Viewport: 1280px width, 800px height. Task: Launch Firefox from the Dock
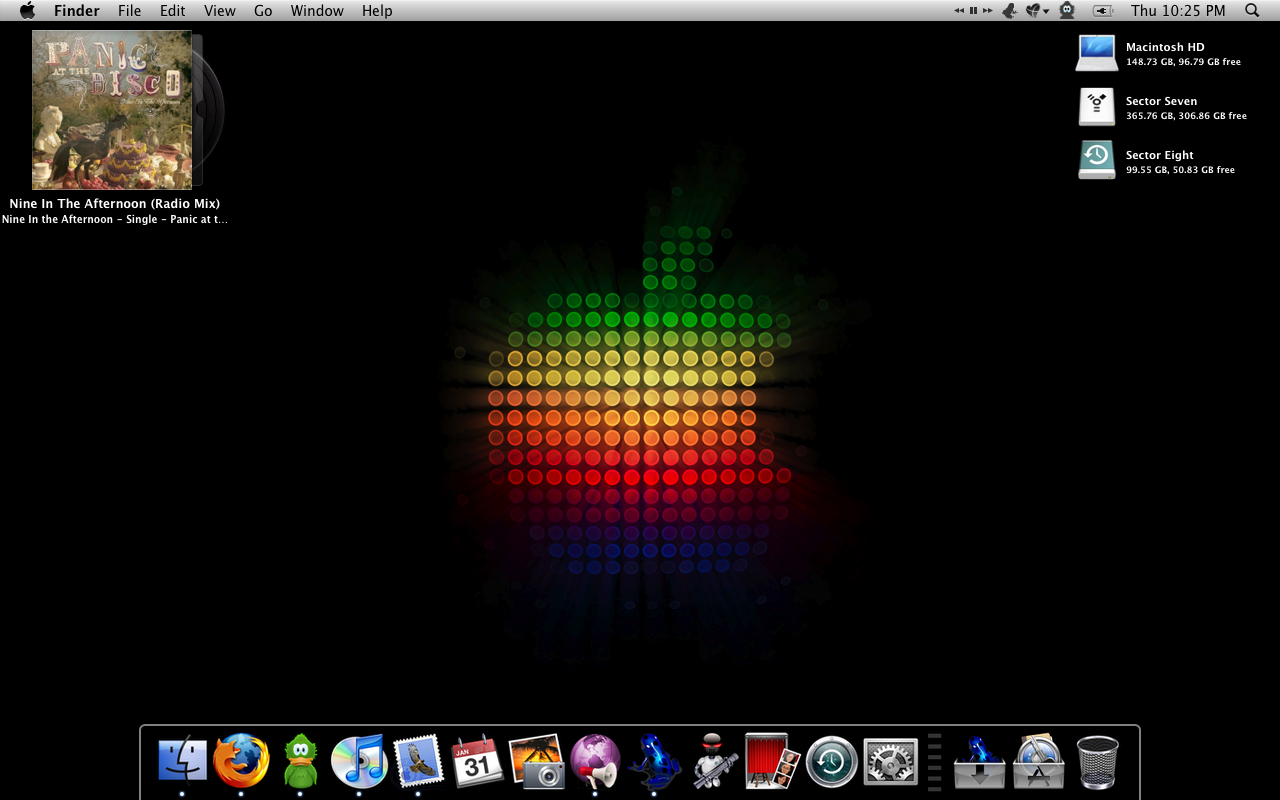coord(241,761)
